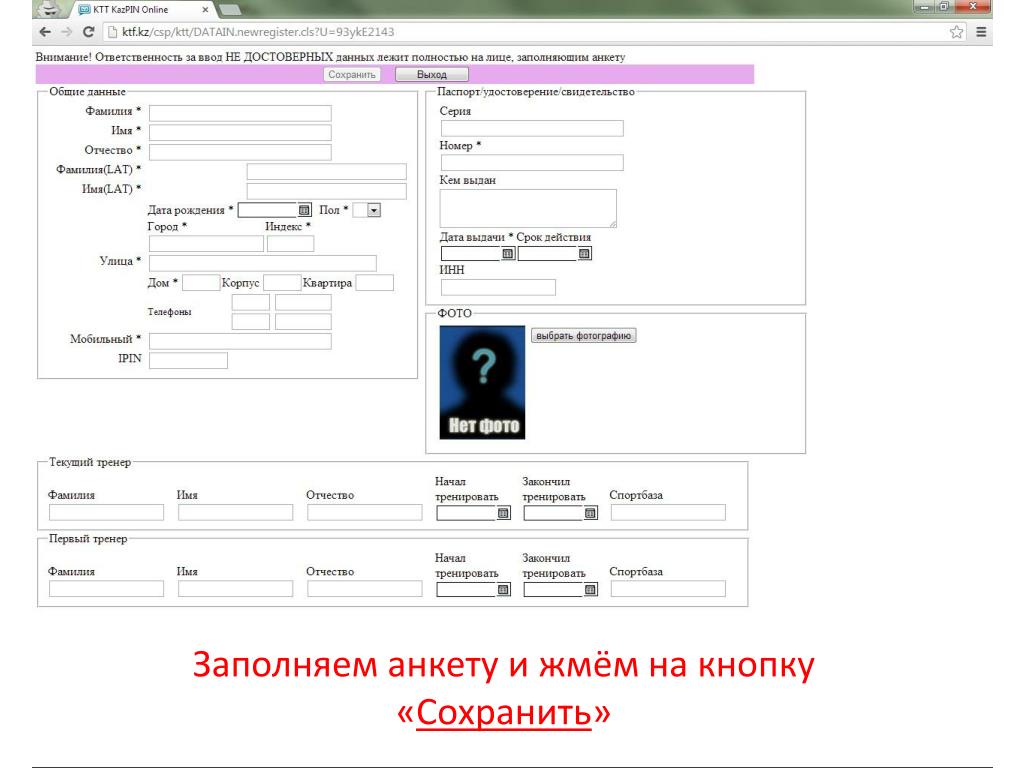Click Первый тренер Имя field

pos(236,589)
